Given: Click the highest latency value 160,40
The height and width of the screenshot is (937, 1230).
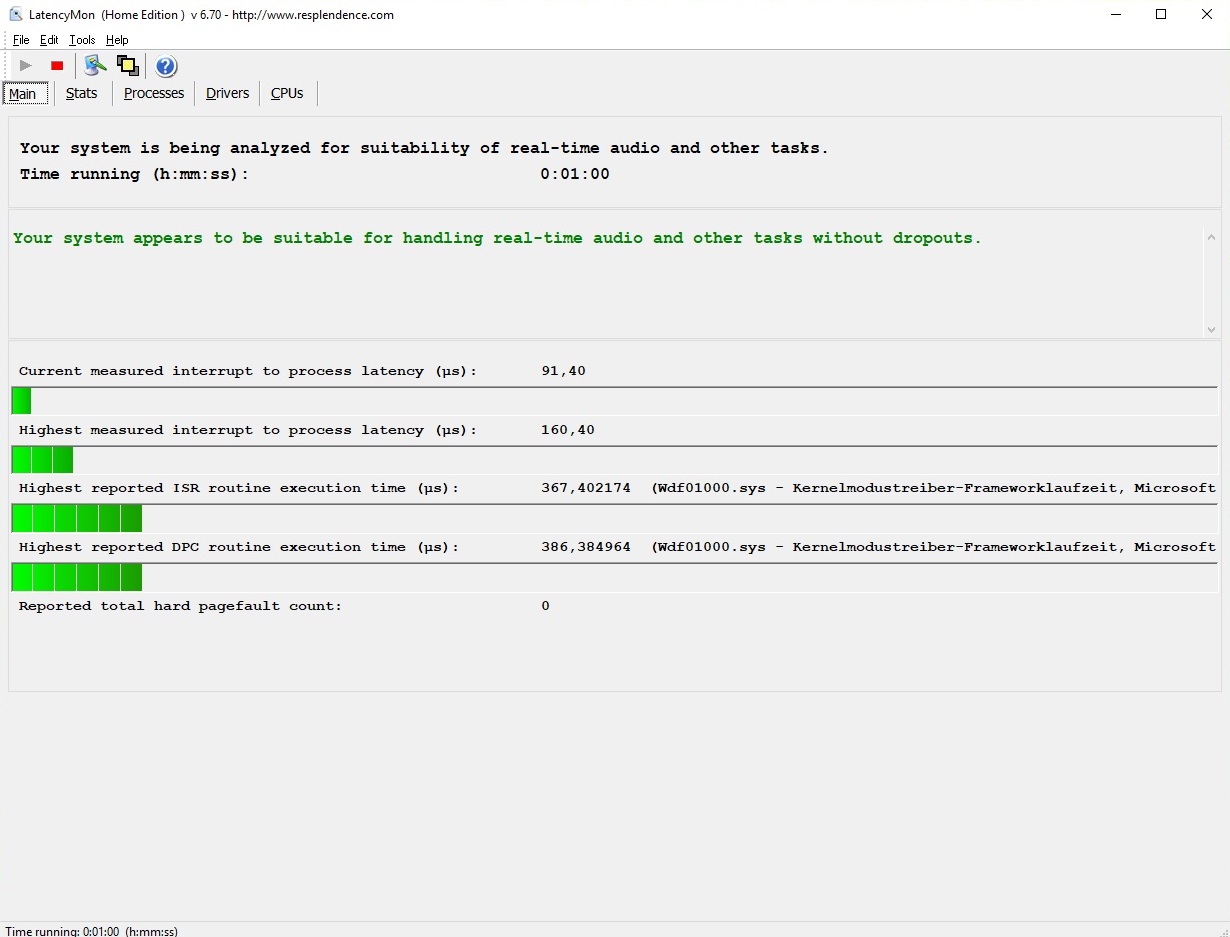Looking at the screenshot, I should (x=568, y=430).
